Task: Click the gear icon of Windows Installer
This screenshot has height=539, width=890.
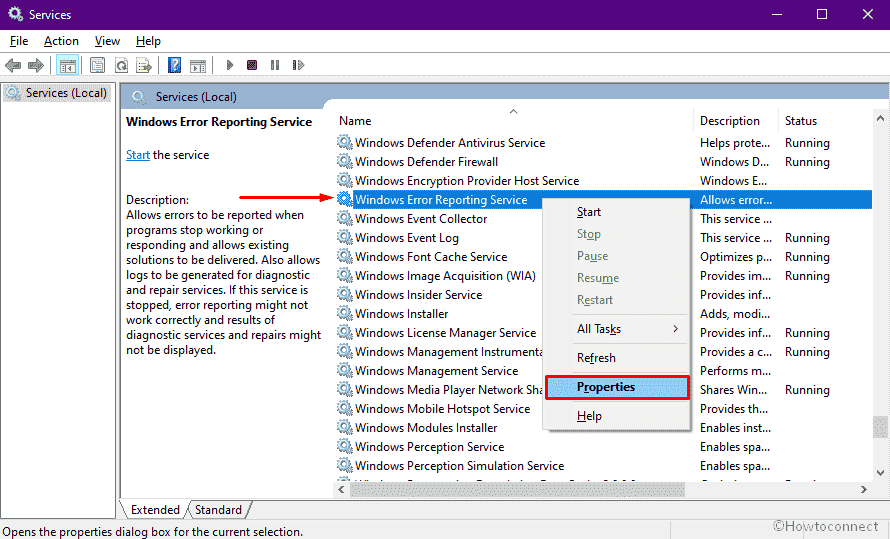Action: tap(344, 313)
